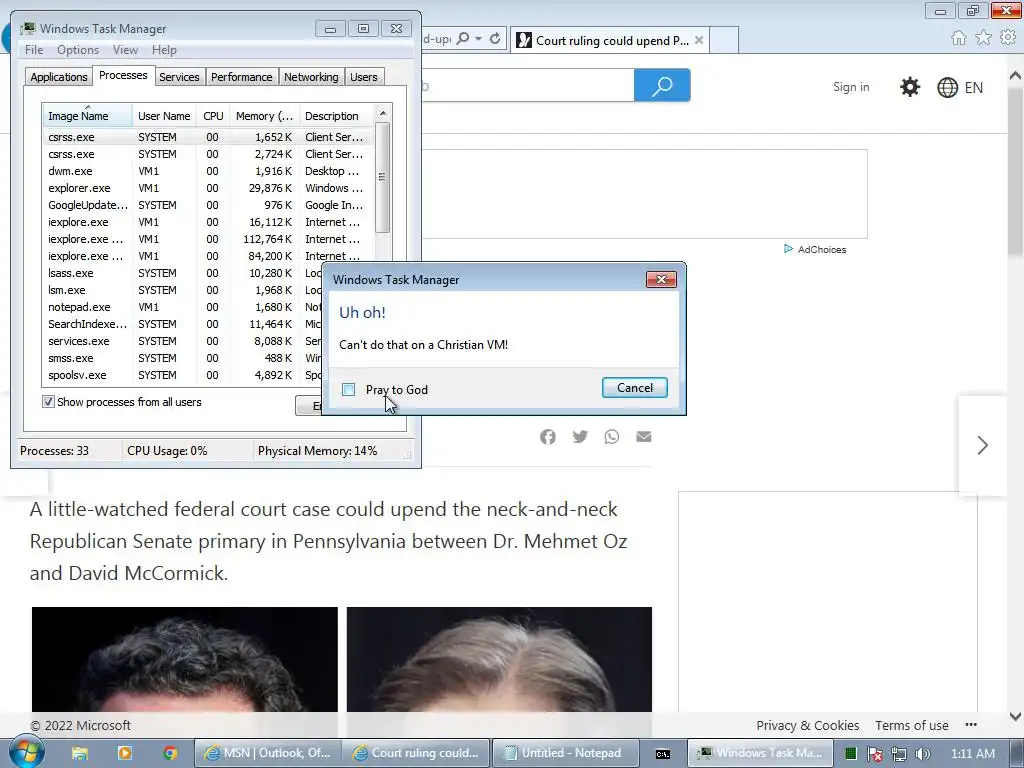1024x768 pixels.
Task: Open footer more options ellipsis
Action: coord(971,725)
